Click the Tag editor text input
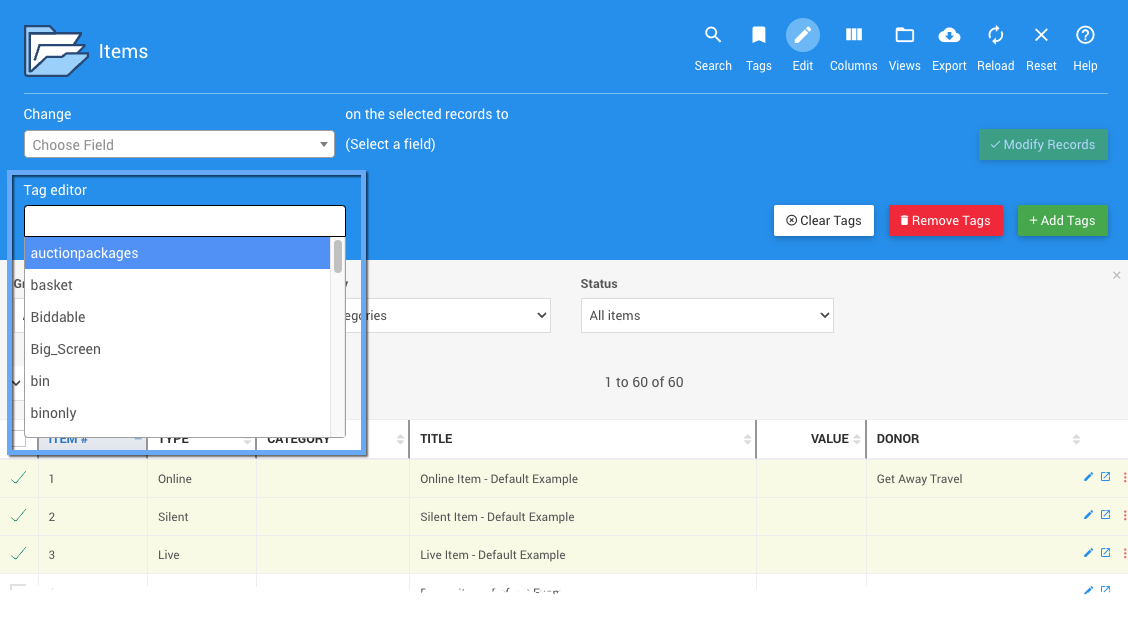The width and height of the screenshot is (1128, 619). tap(185, 221)
